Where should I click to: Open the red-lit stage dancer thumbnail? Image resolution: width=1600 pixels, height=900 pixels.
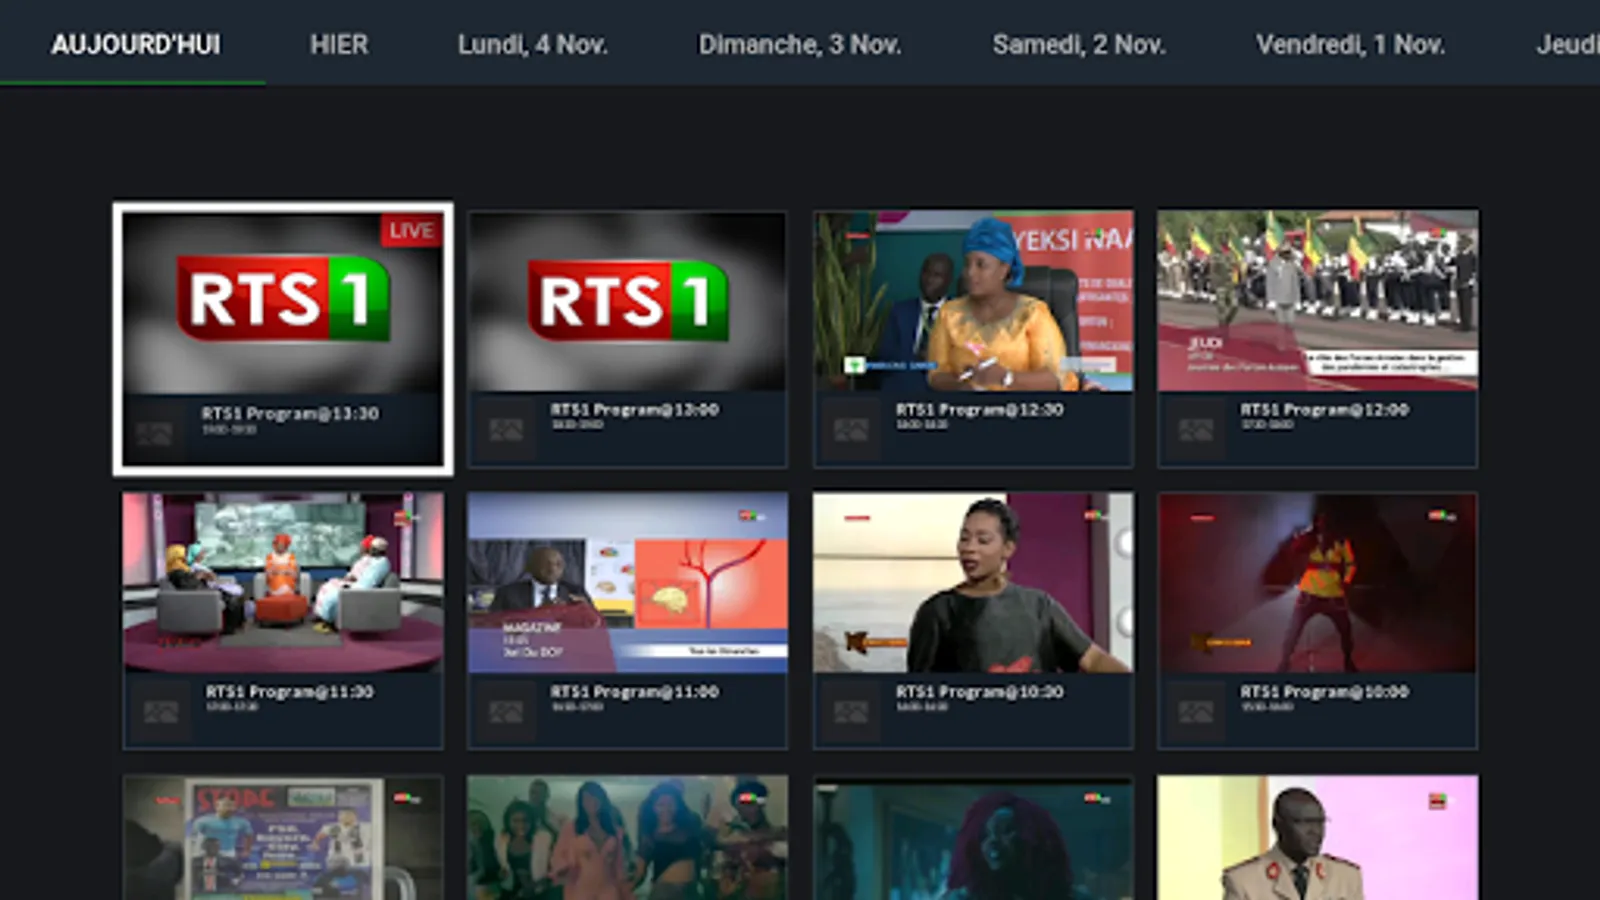click(x=1318, y=582)
